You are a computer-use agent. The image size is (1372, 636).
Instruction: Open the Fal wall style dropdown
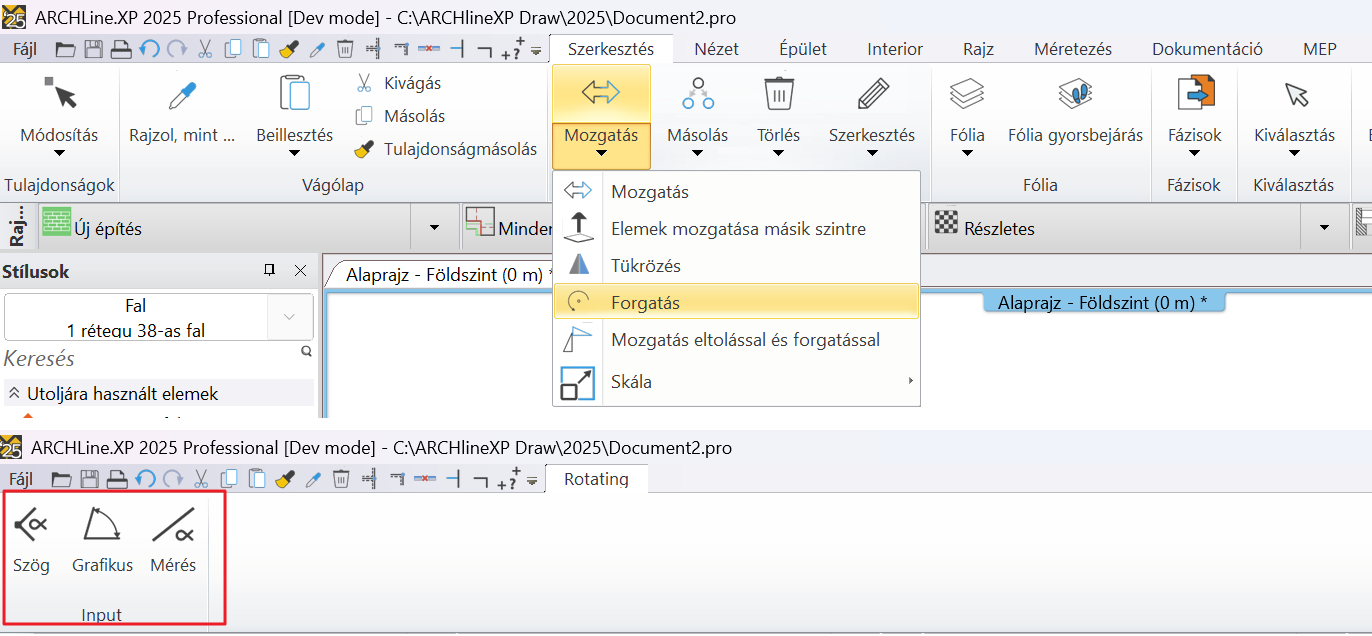(x=290, y=317)
